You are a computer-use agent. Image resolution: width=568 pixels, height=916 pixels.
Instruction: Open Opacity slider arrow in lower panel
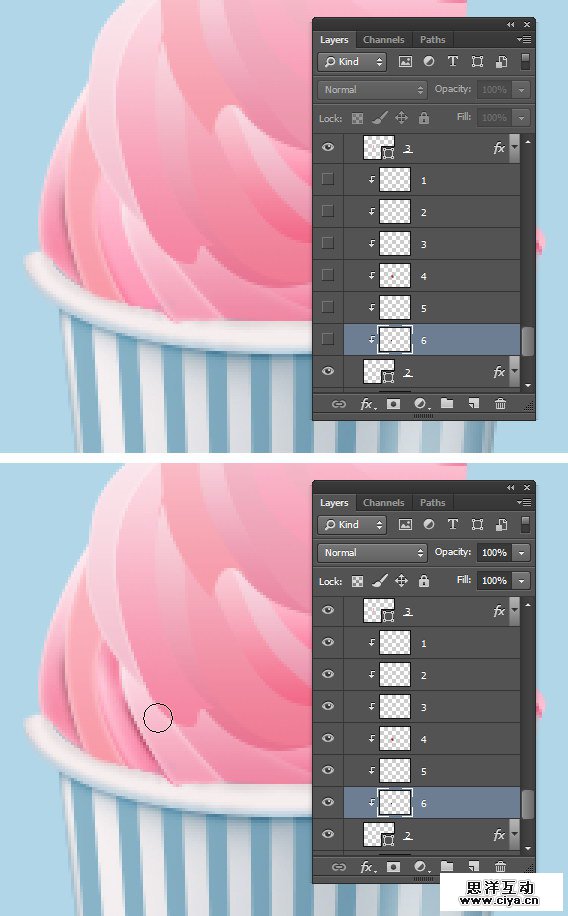pos(521,553)
